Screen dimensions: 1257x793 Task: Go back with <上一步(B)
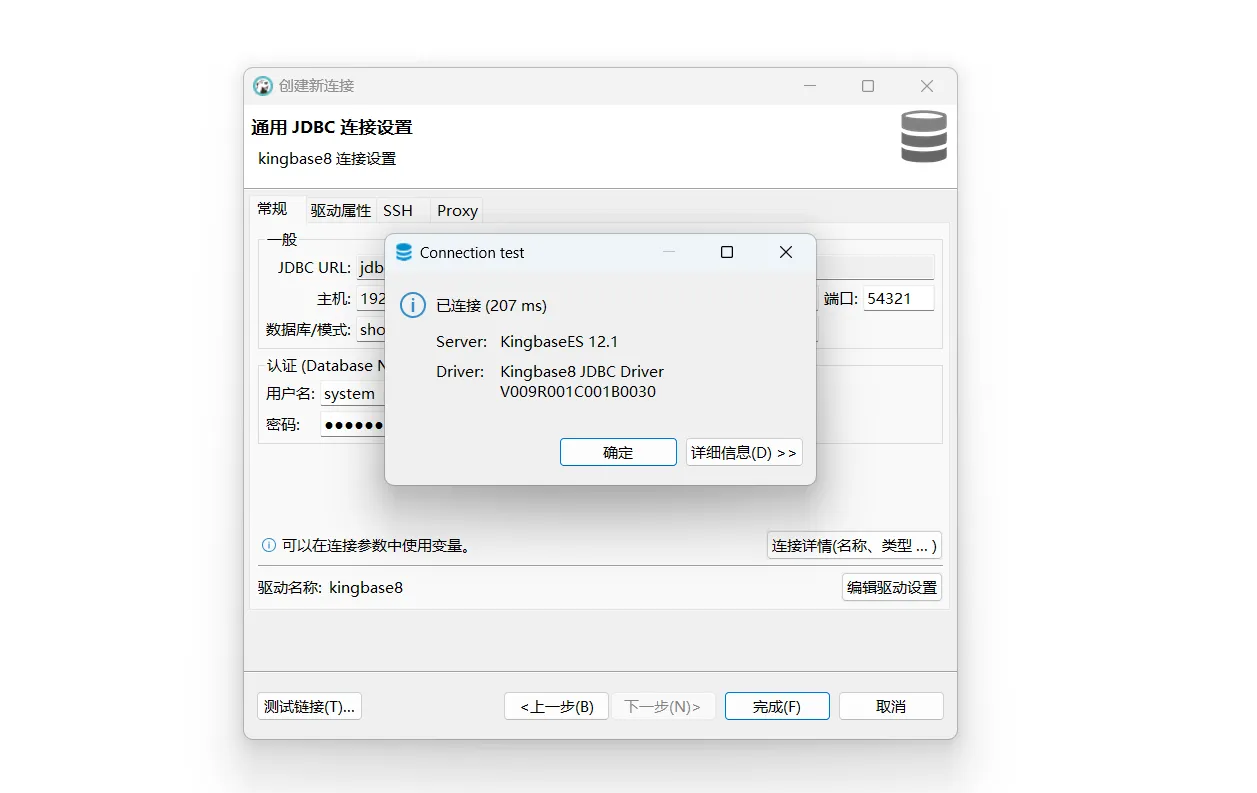pos(557,706)
